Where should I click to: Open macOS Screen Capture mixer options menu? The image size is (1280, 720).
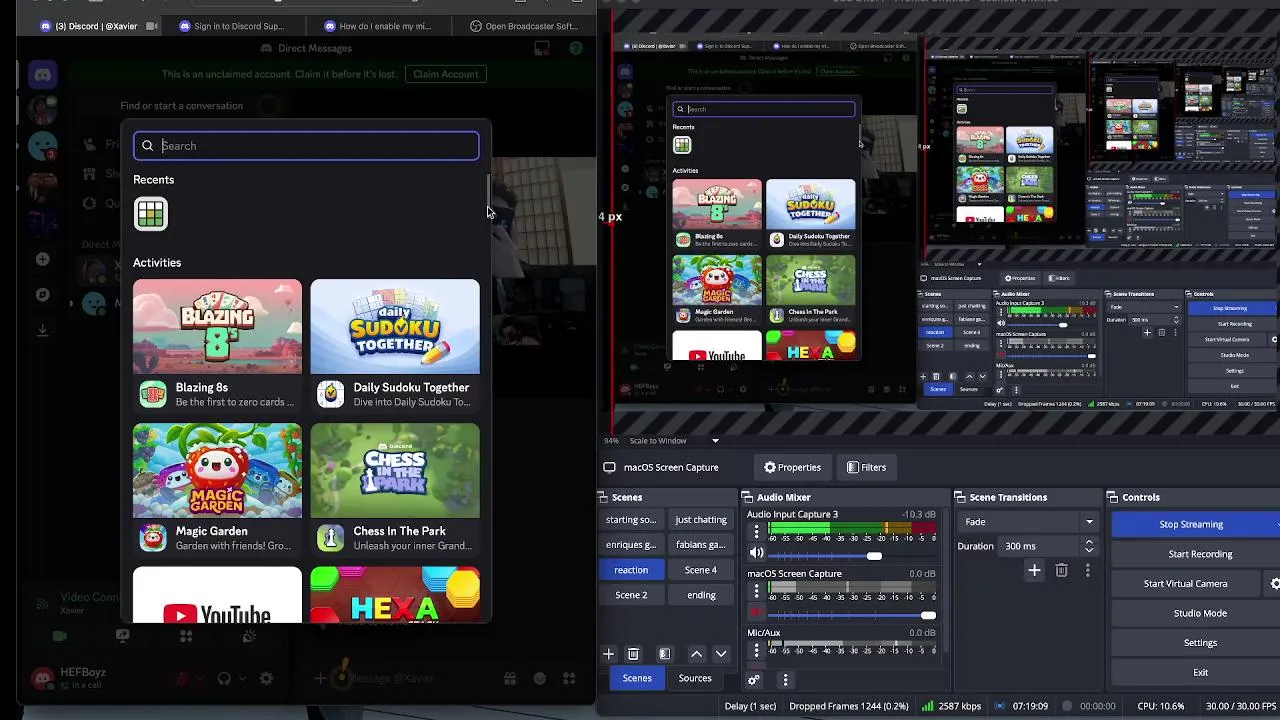click(756, 591)
